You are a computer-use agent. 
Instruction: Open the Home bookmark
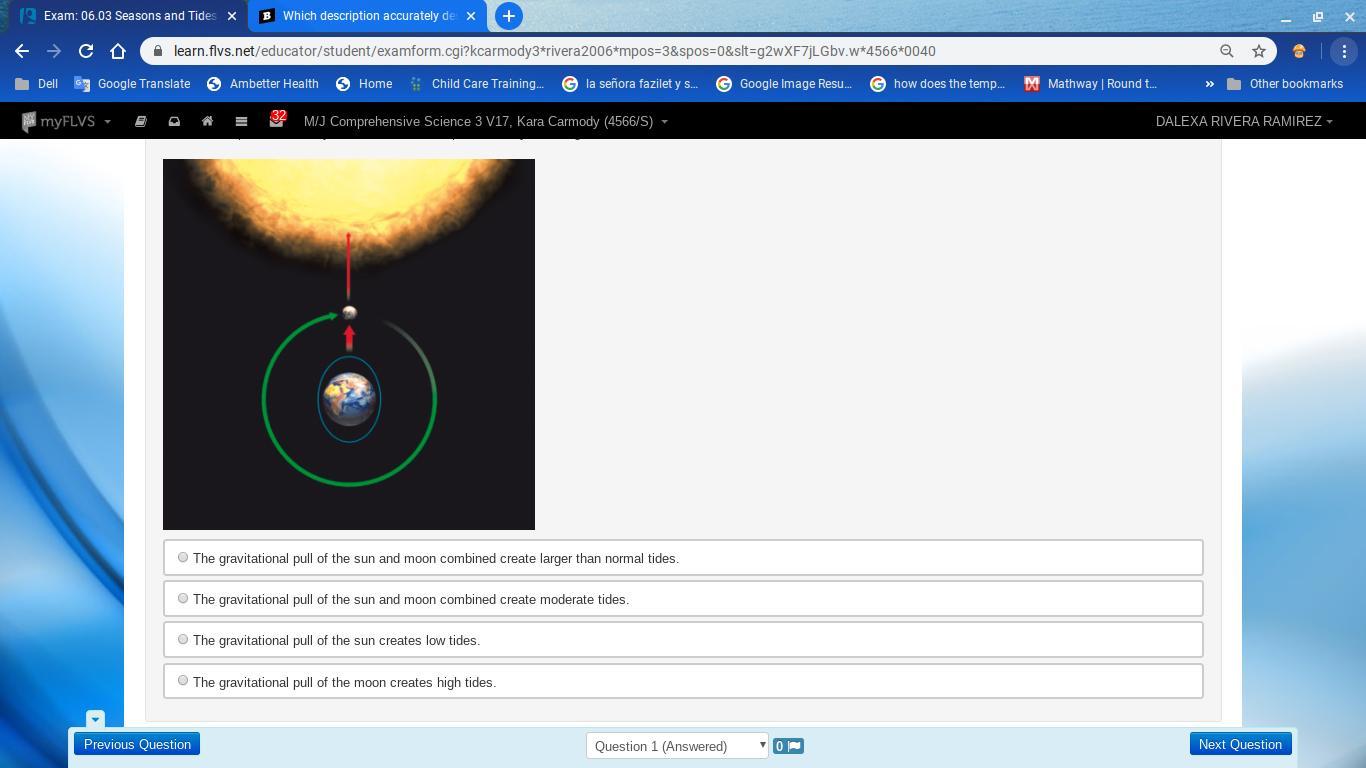point(364,84)
